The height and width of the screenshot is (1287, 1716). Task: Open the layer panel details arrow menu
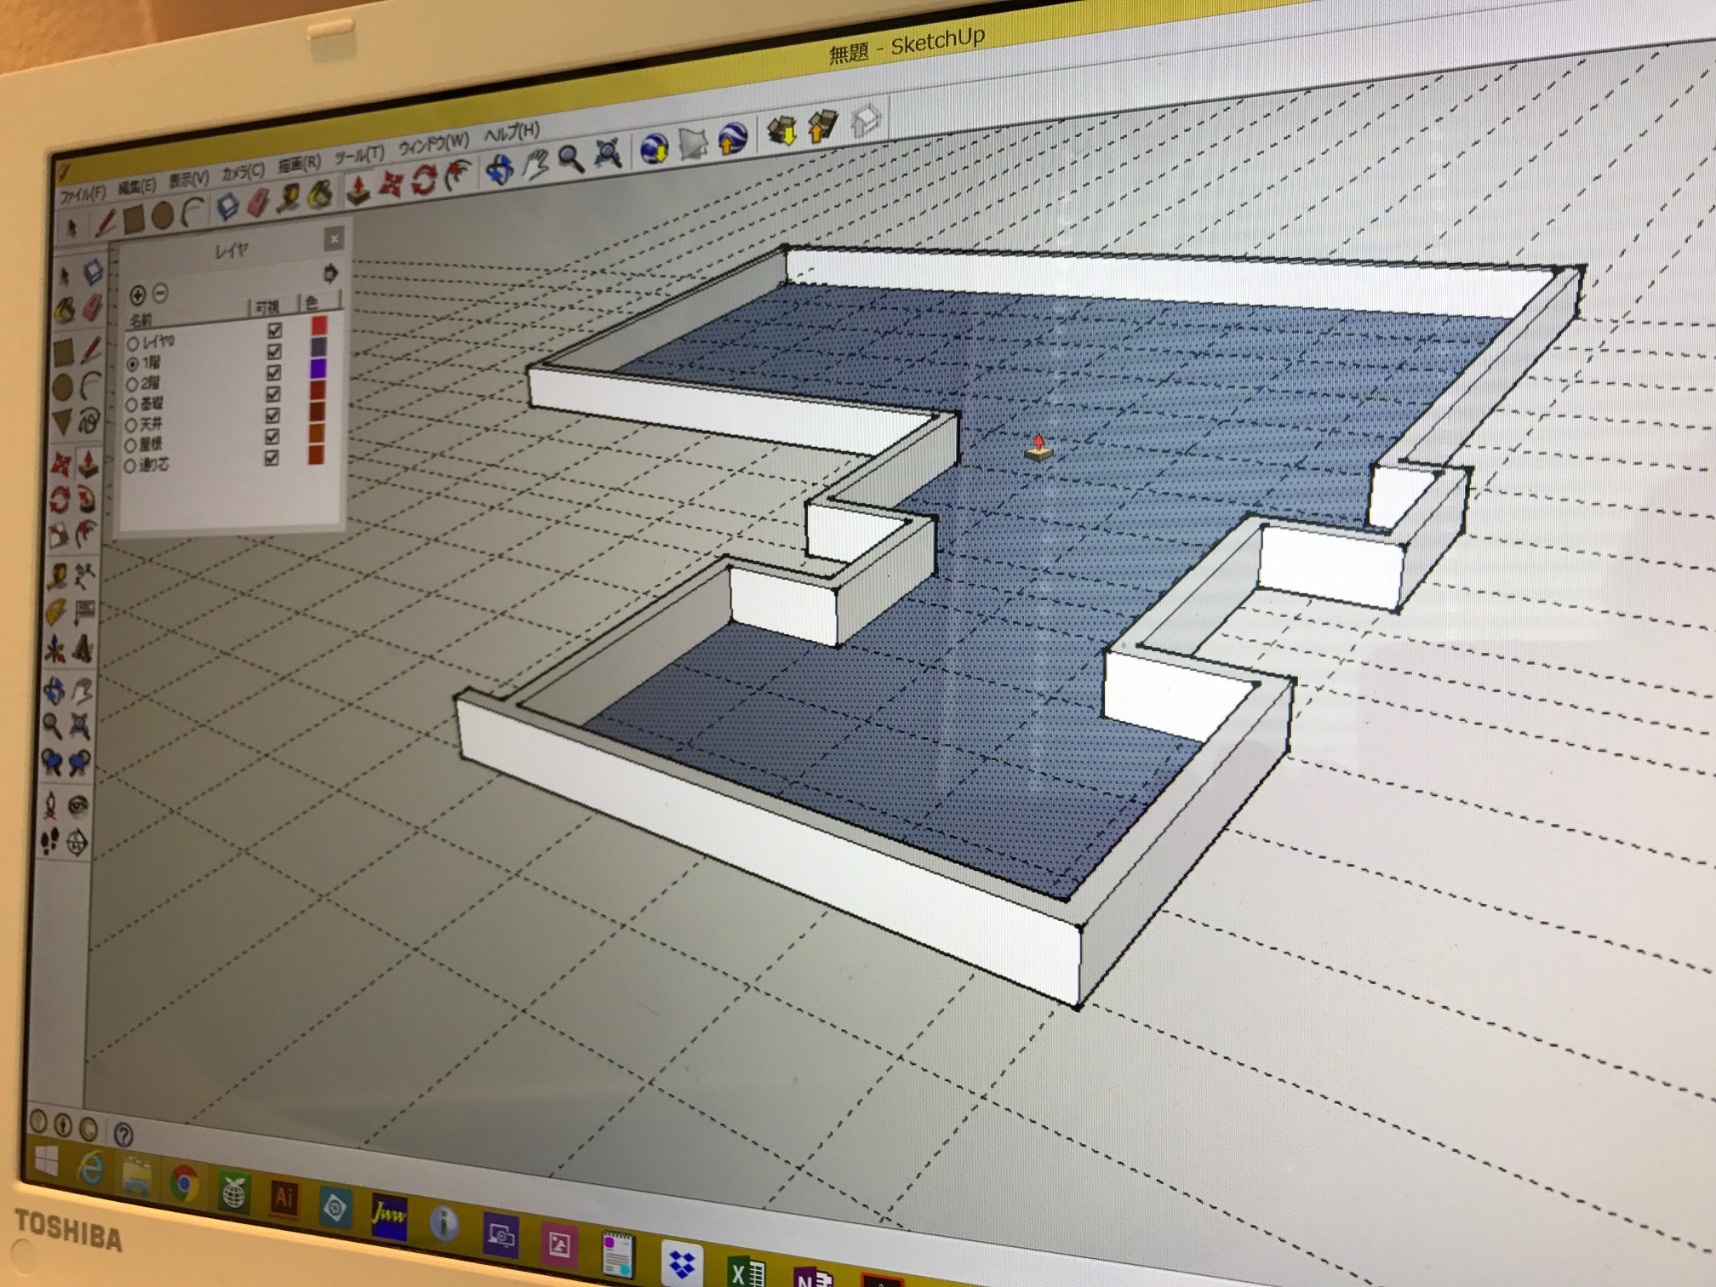tap(329, 273)
